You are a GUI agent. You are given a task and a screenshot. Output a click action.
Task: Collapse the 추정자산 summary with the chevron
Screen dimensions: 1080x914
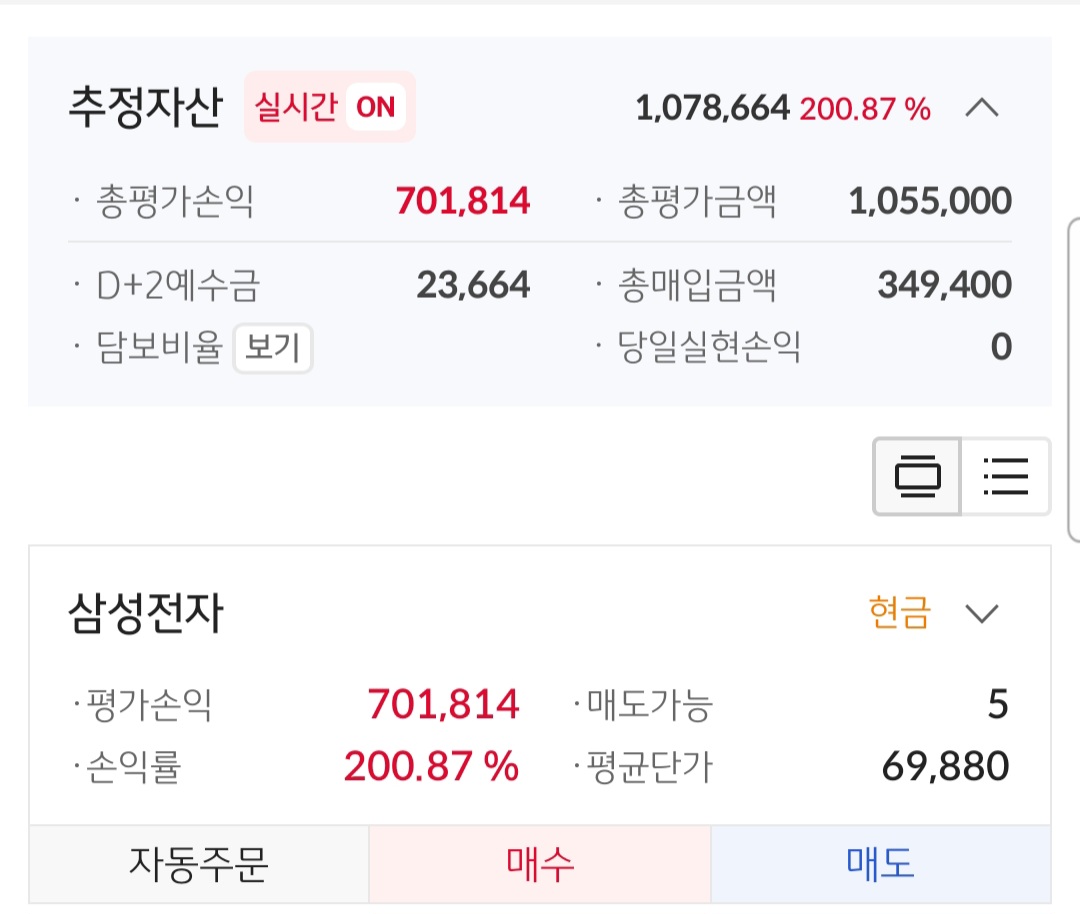981,108
